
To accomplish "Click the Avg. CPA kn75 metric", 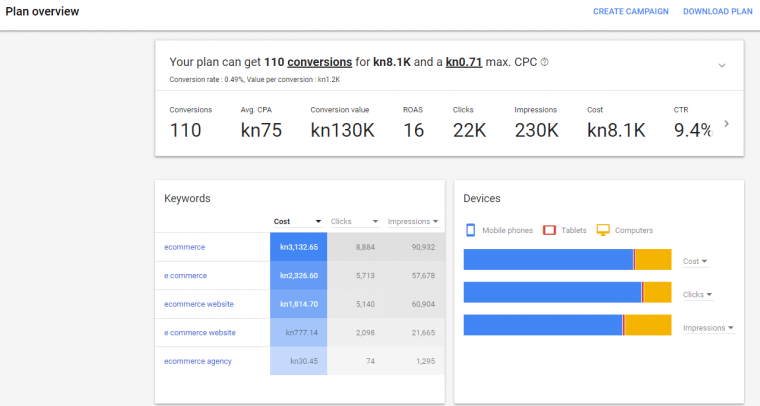I will tap(261, 123).
